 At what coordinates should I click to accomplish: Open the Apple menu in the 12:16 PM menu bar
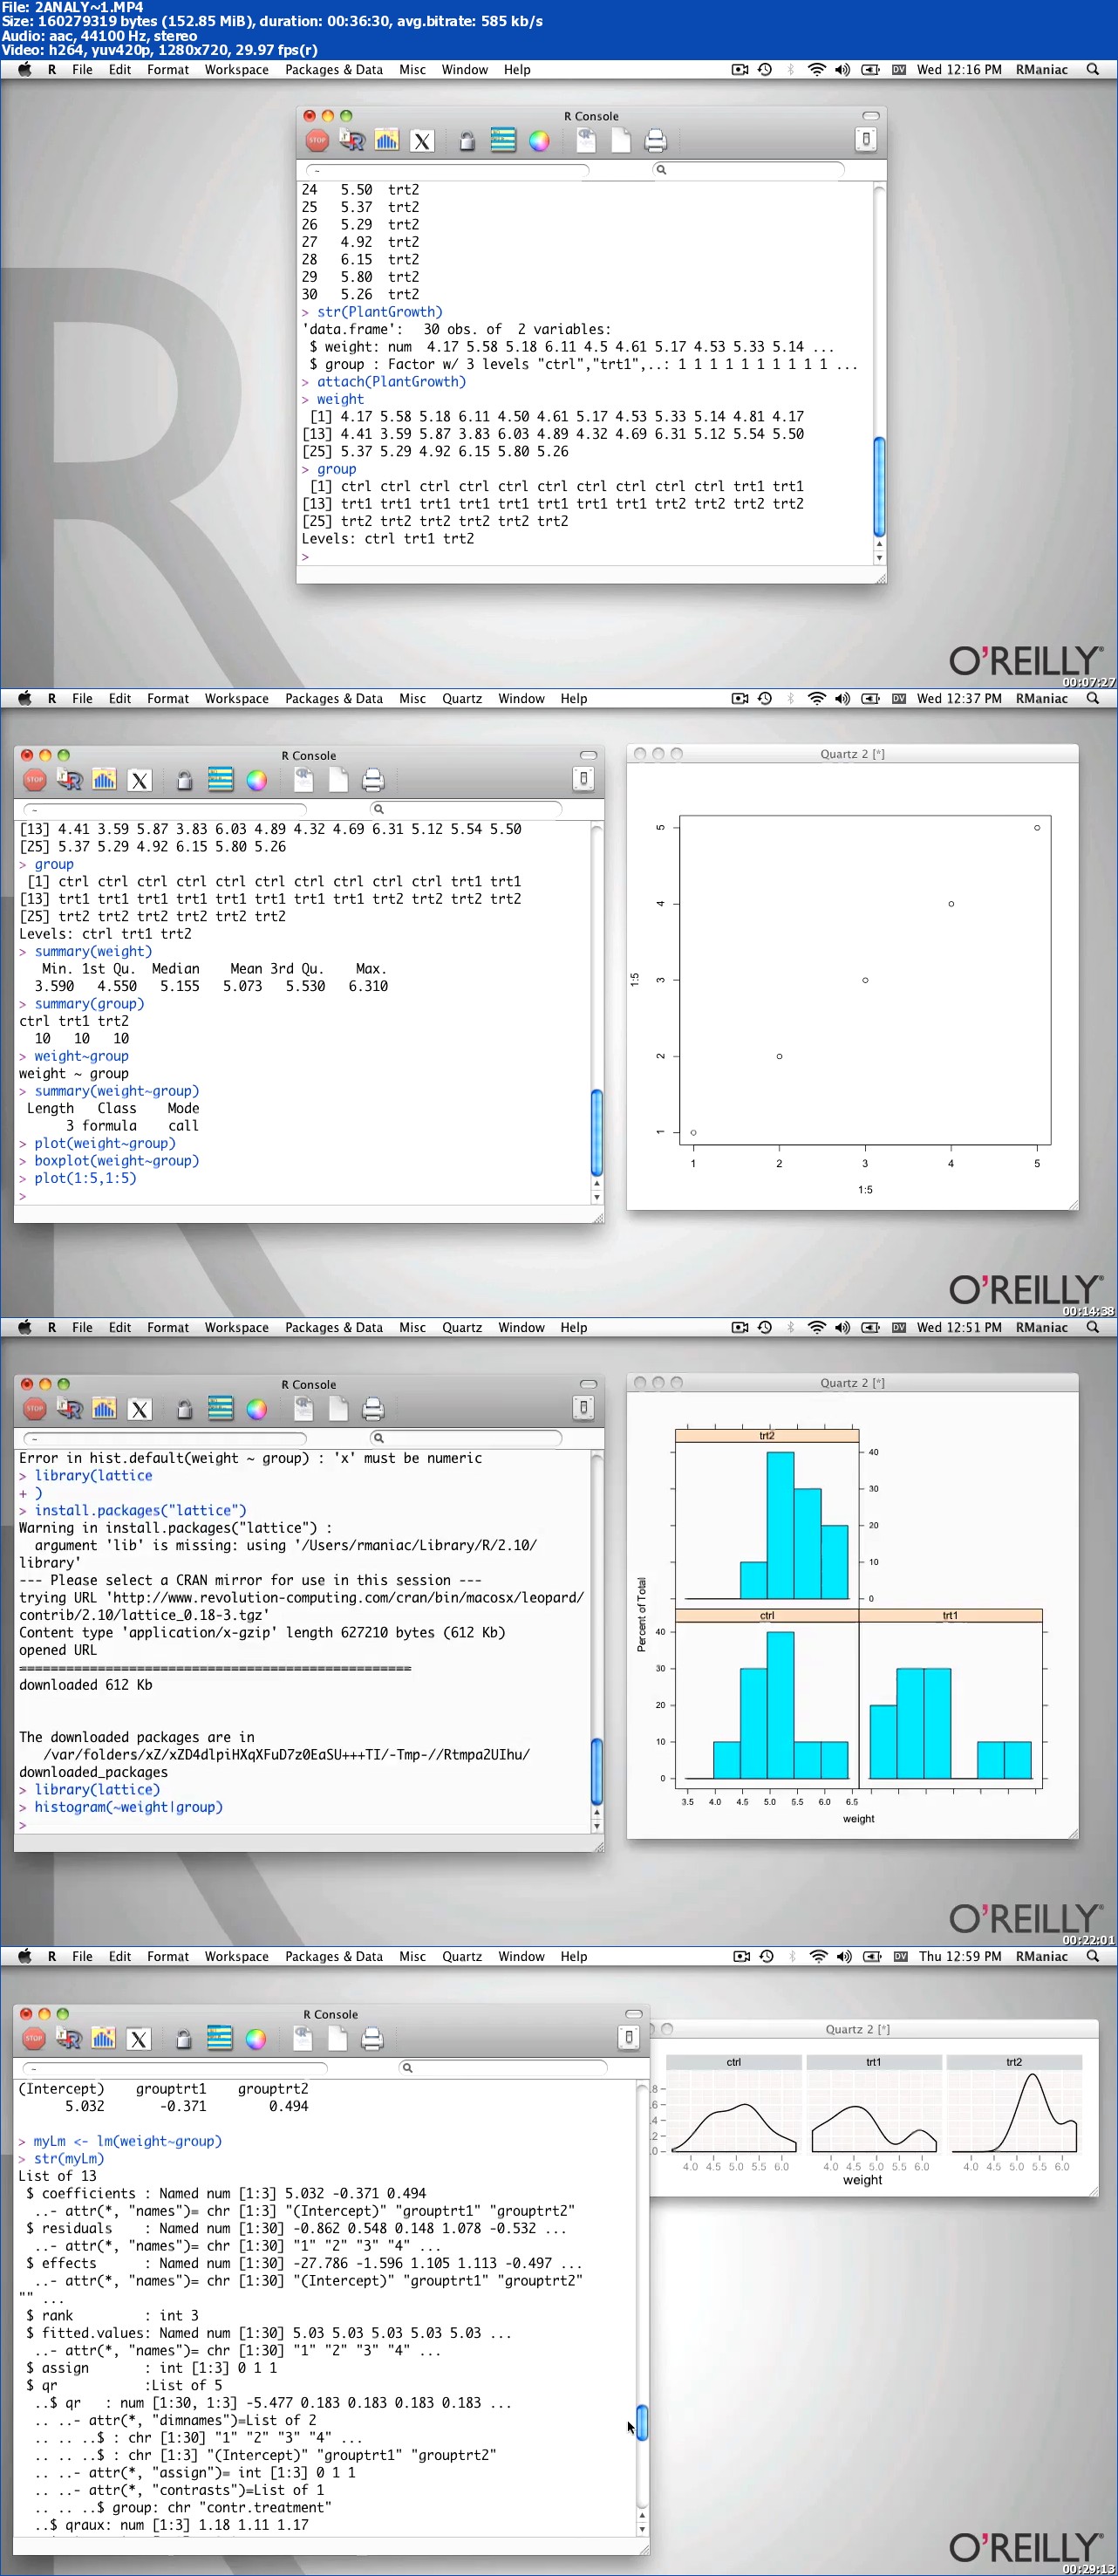(25, 70)
